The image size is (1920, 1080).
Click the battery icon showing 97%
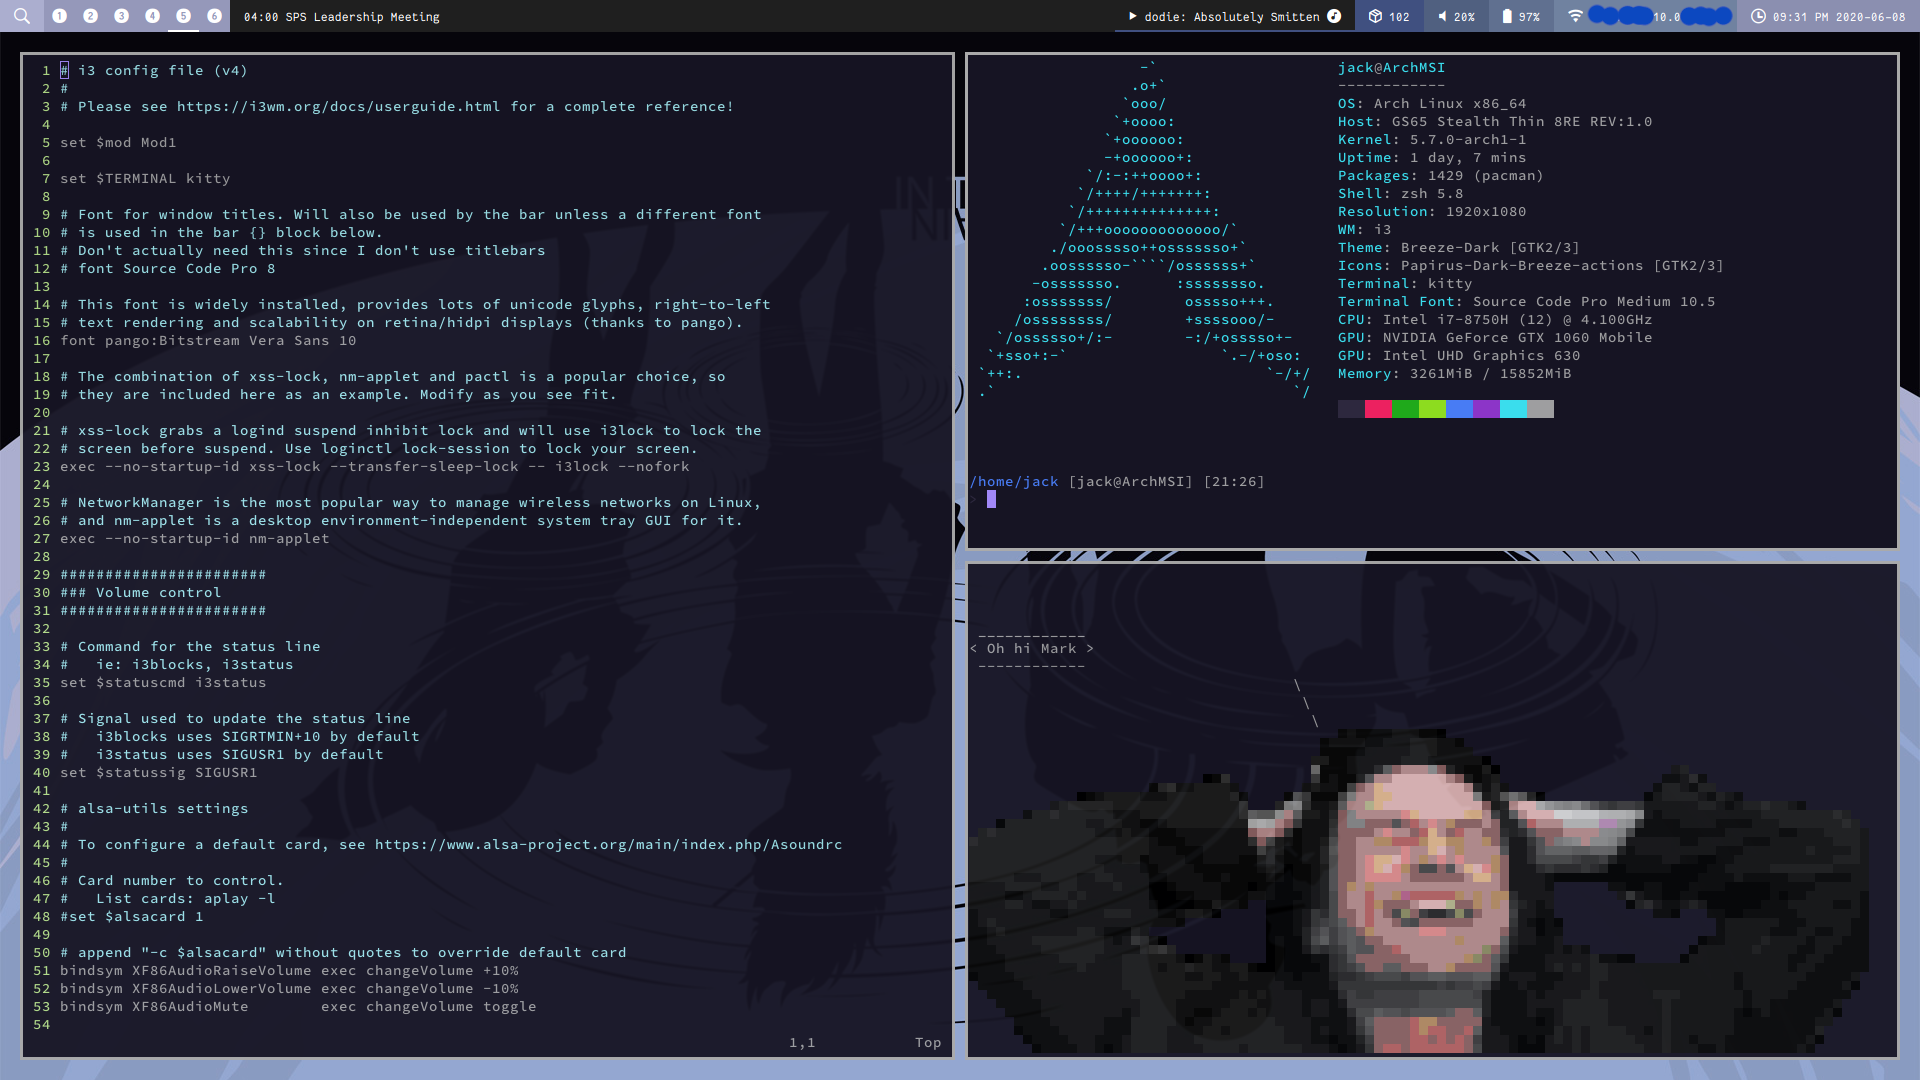1507,16
